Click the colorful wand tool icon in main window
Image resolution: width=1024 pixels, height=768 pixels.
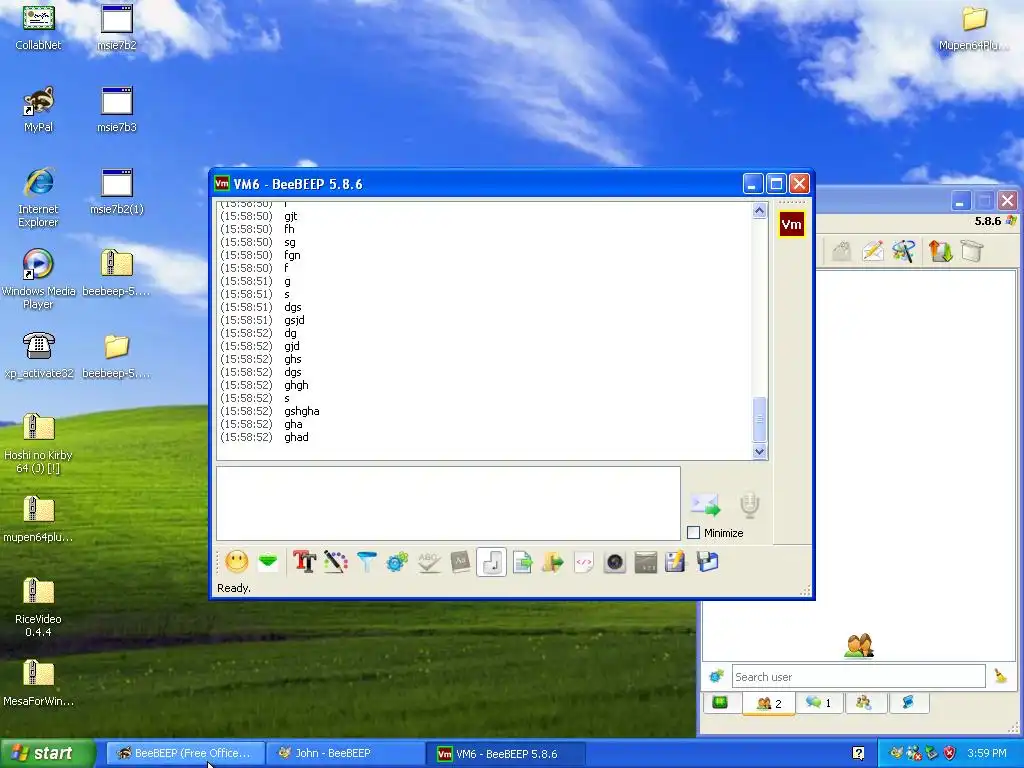click(904, 251)
